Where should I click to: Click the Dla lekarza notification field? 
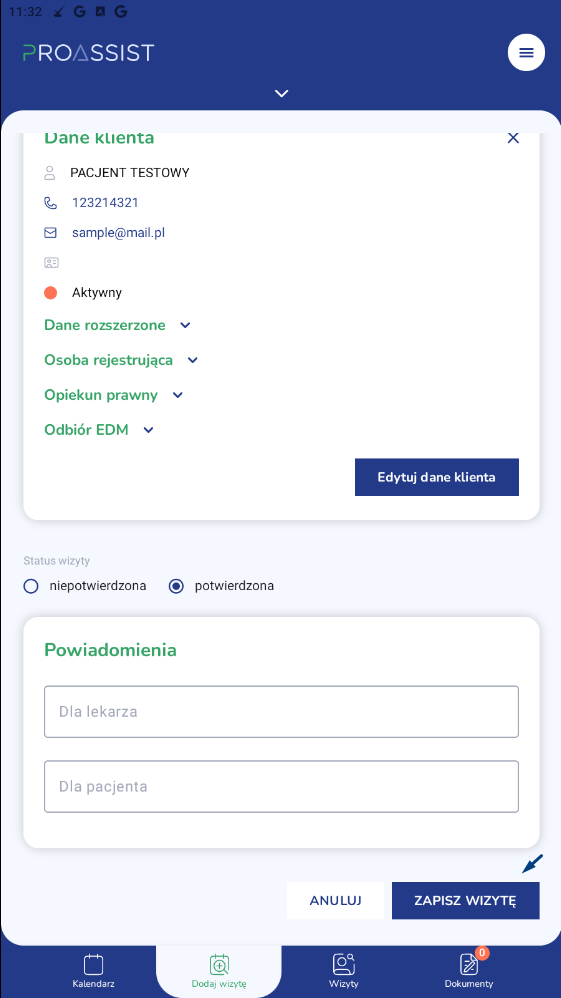pyautogui.click(x=281, y=712)
